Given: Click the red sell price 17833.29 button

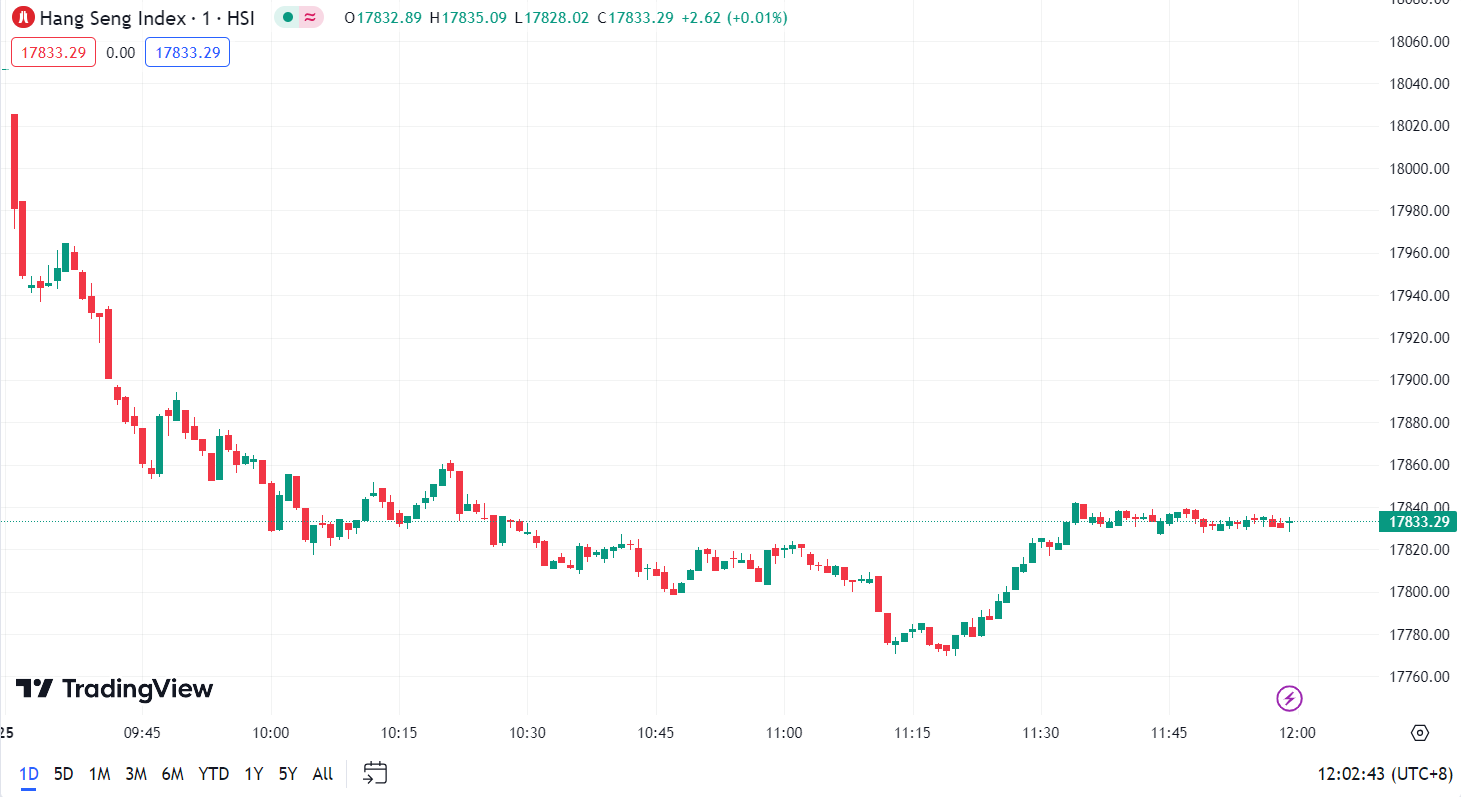Looking at the screenshot, I should click(x=53, y=52).
